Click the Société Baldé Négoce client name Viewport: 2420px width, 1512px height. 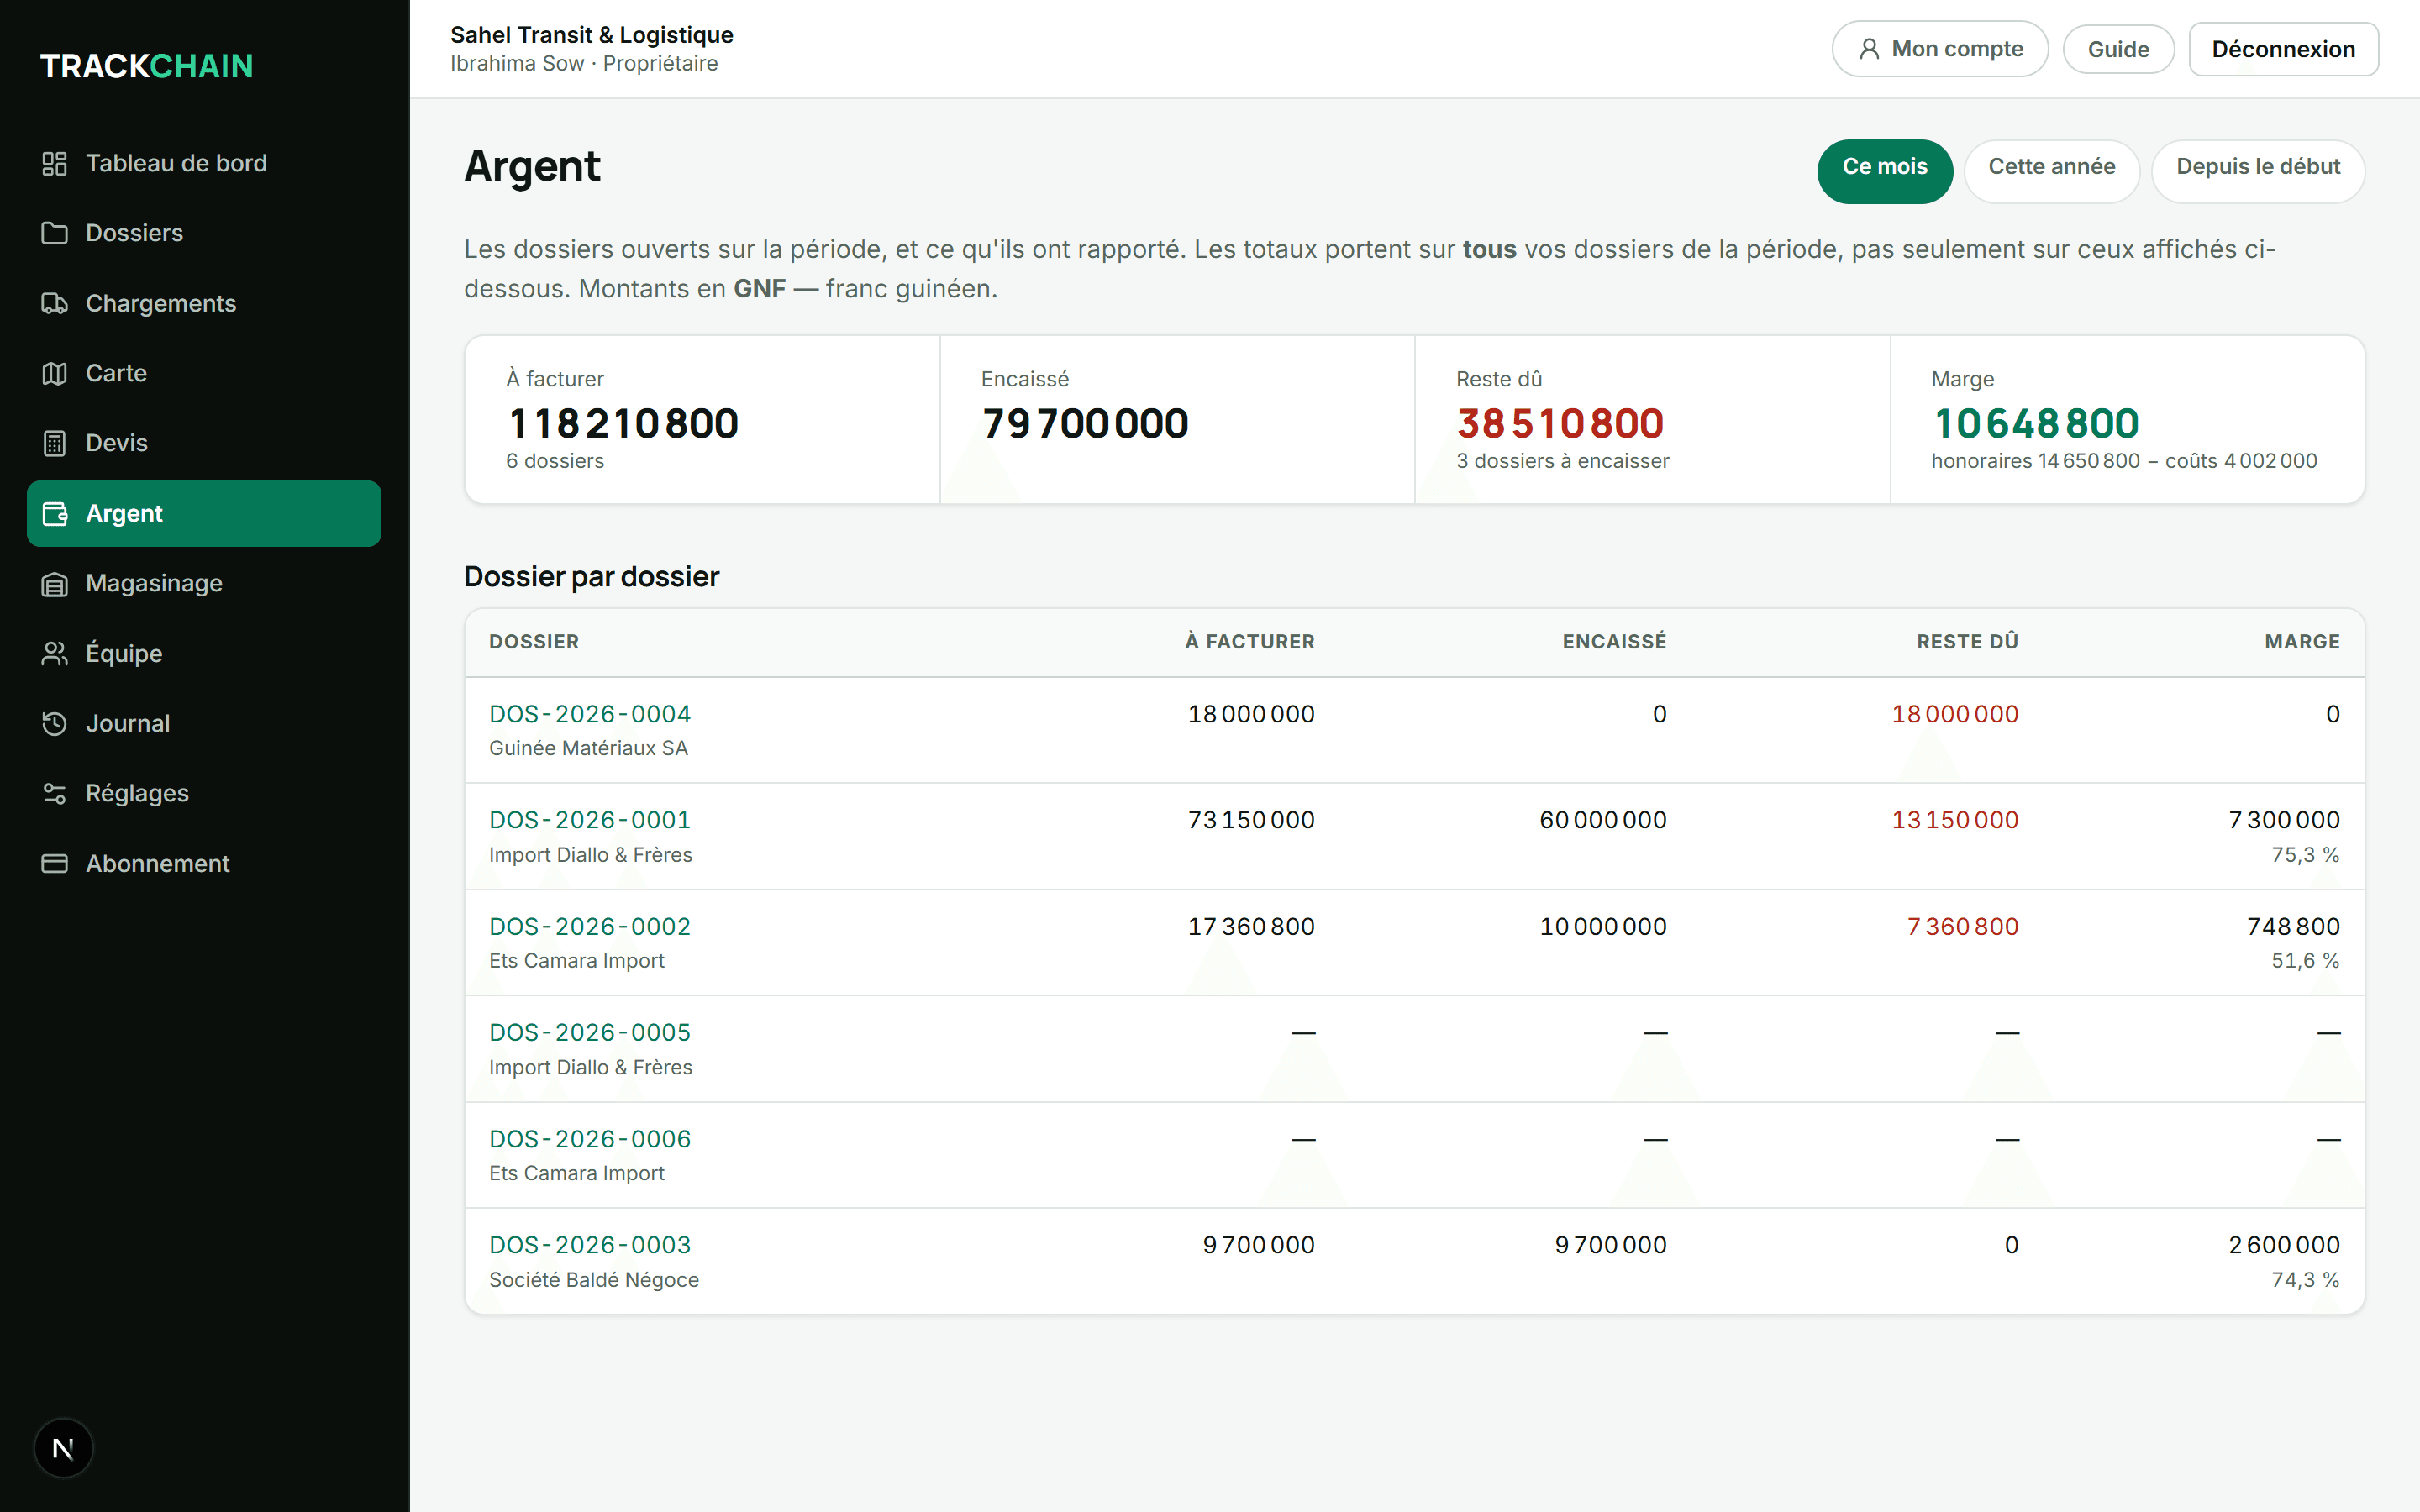click(594, 1280)
